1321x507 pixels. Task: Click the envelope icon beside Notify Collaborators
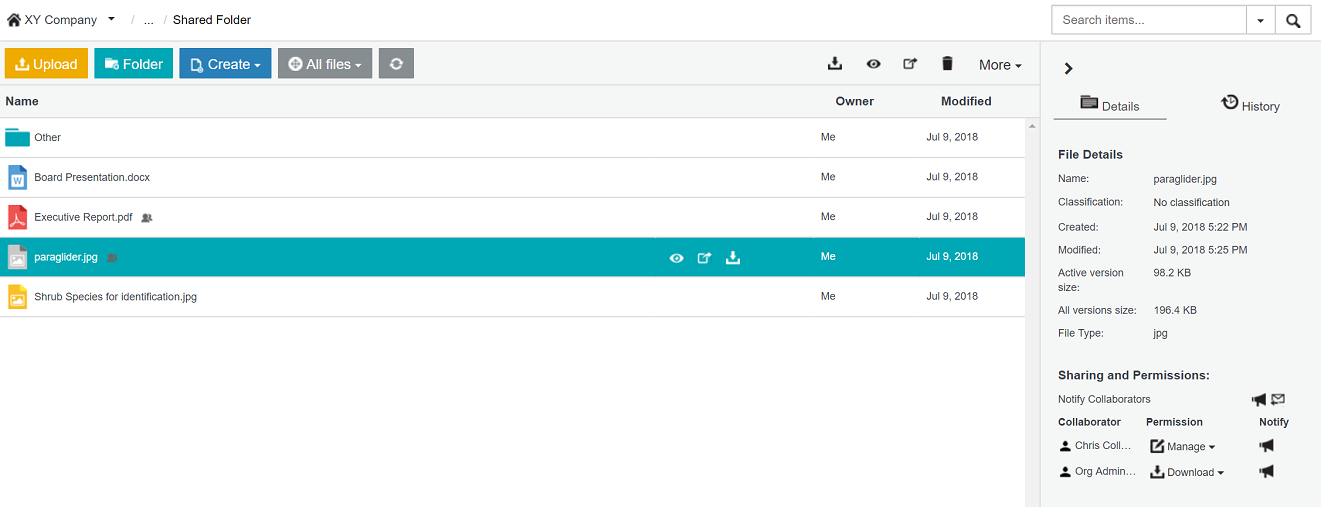[1278, 399]
